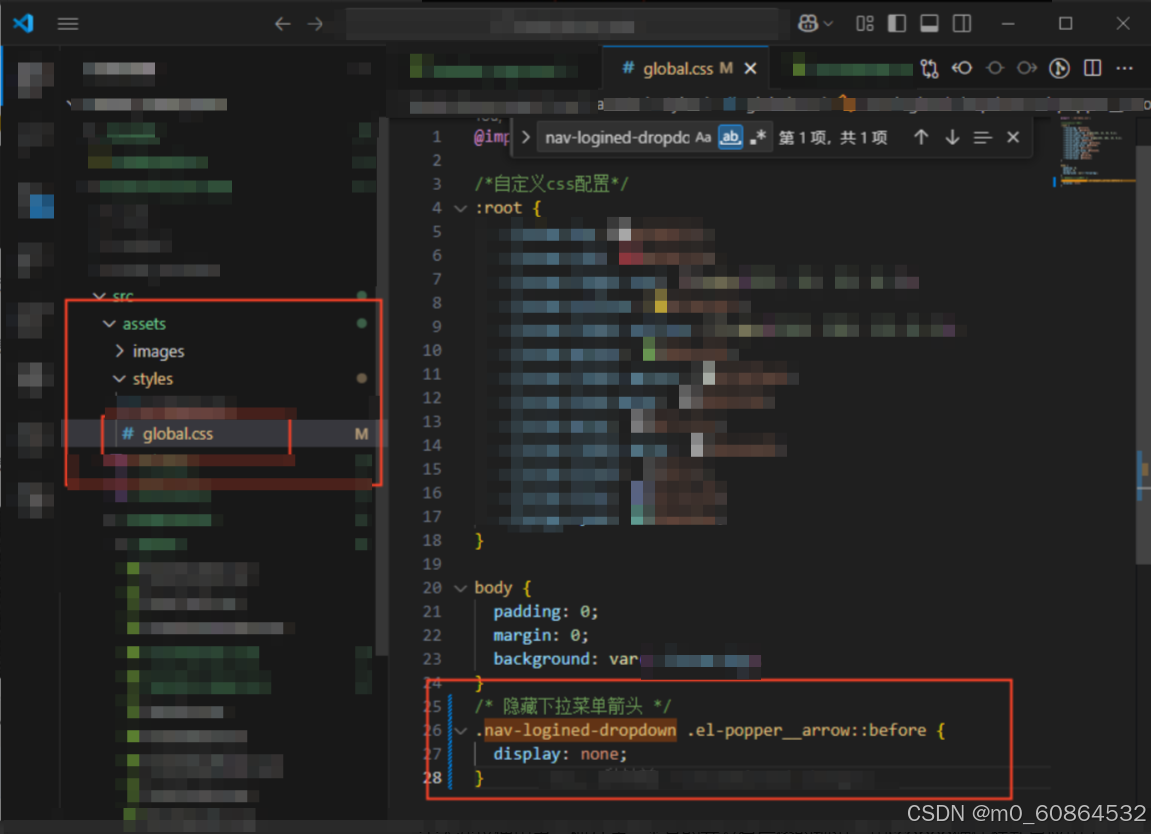Select the assets folder label
Image resolution: width=1151 pixels, height=834 pixels.
(x=144, y=324)
